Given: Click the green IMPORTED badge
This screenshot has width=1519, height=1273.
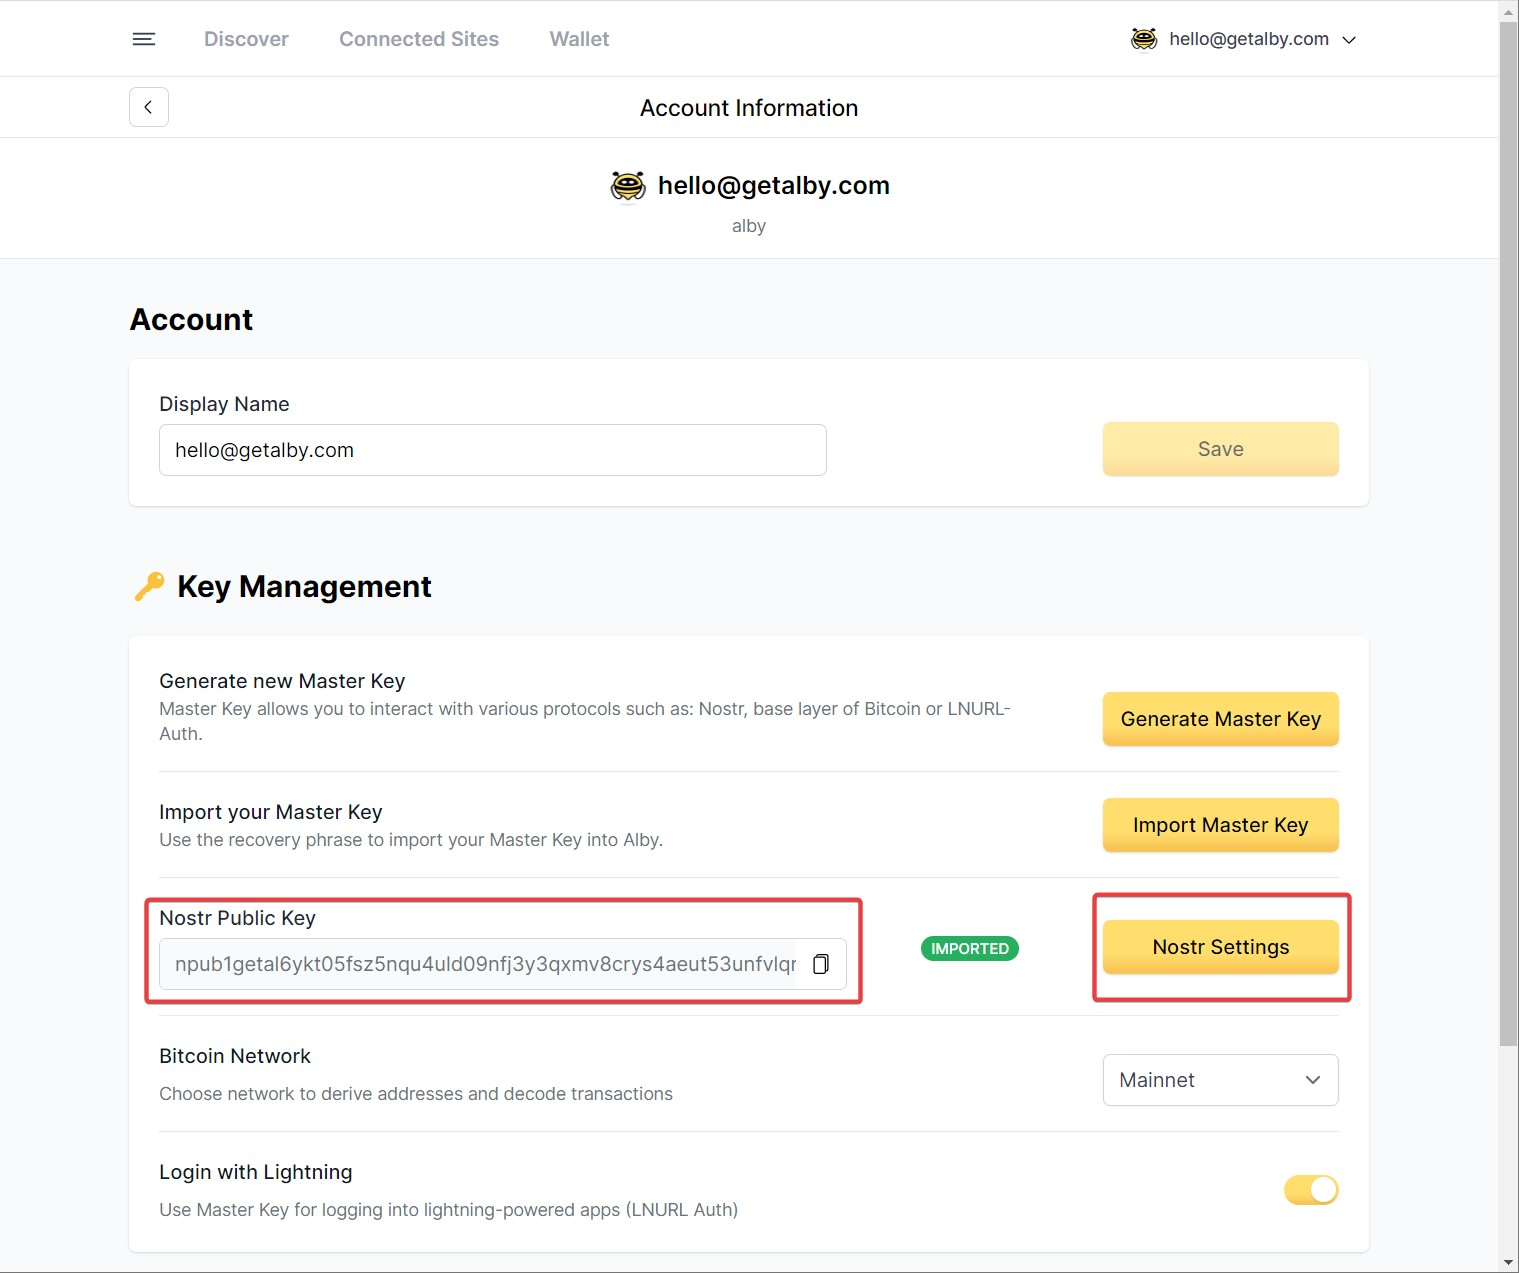Looking at the screenshot, I should coord(969,948).
